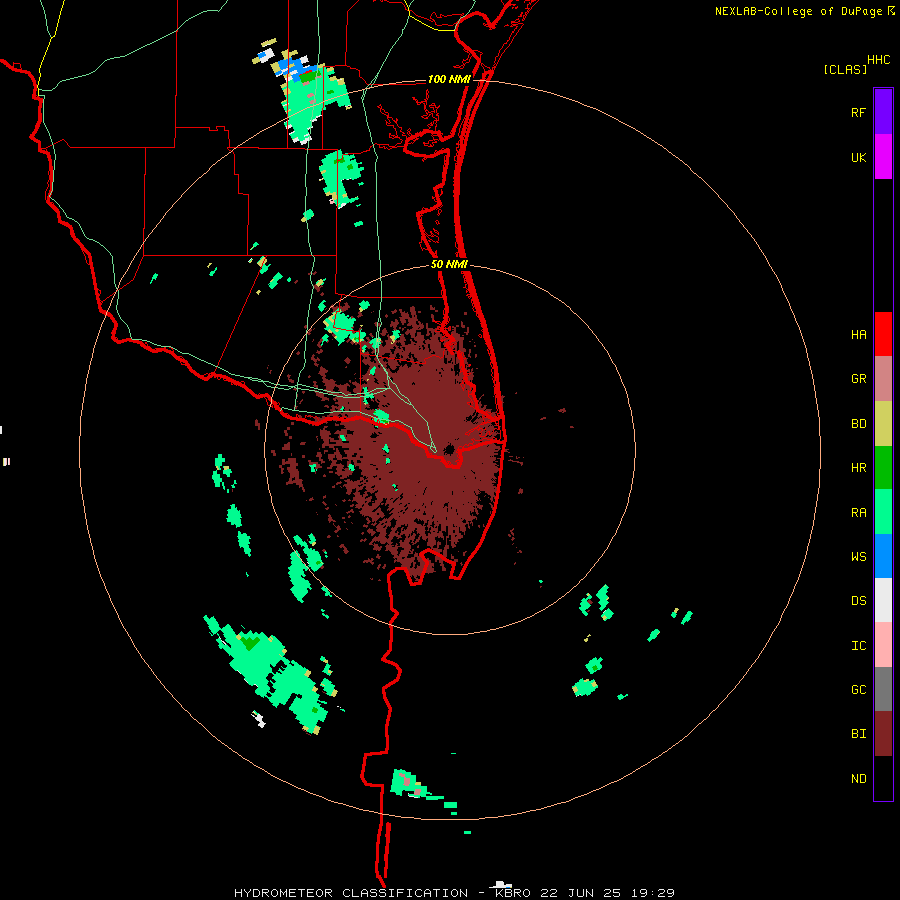Click the "RA" legend label
900x900 pixels.
[x=858, y=513]
